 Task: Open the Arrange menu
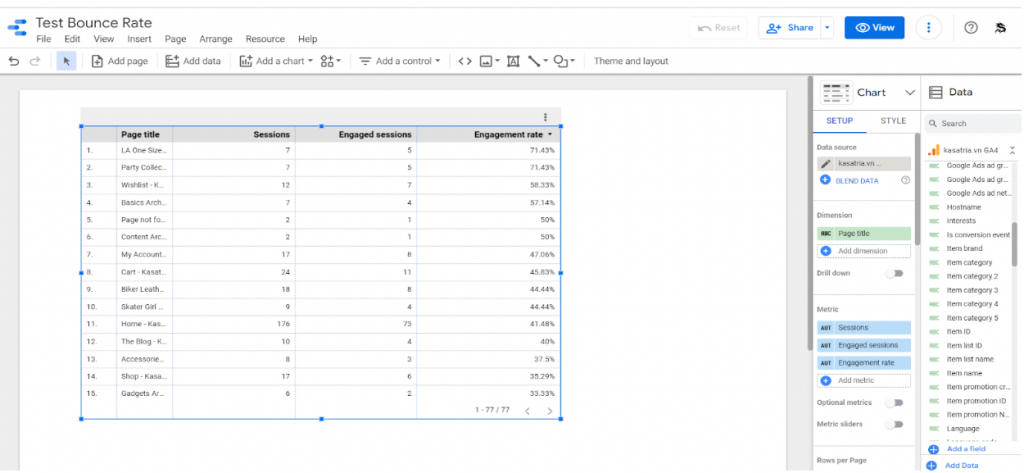click(x=216, y=39)
